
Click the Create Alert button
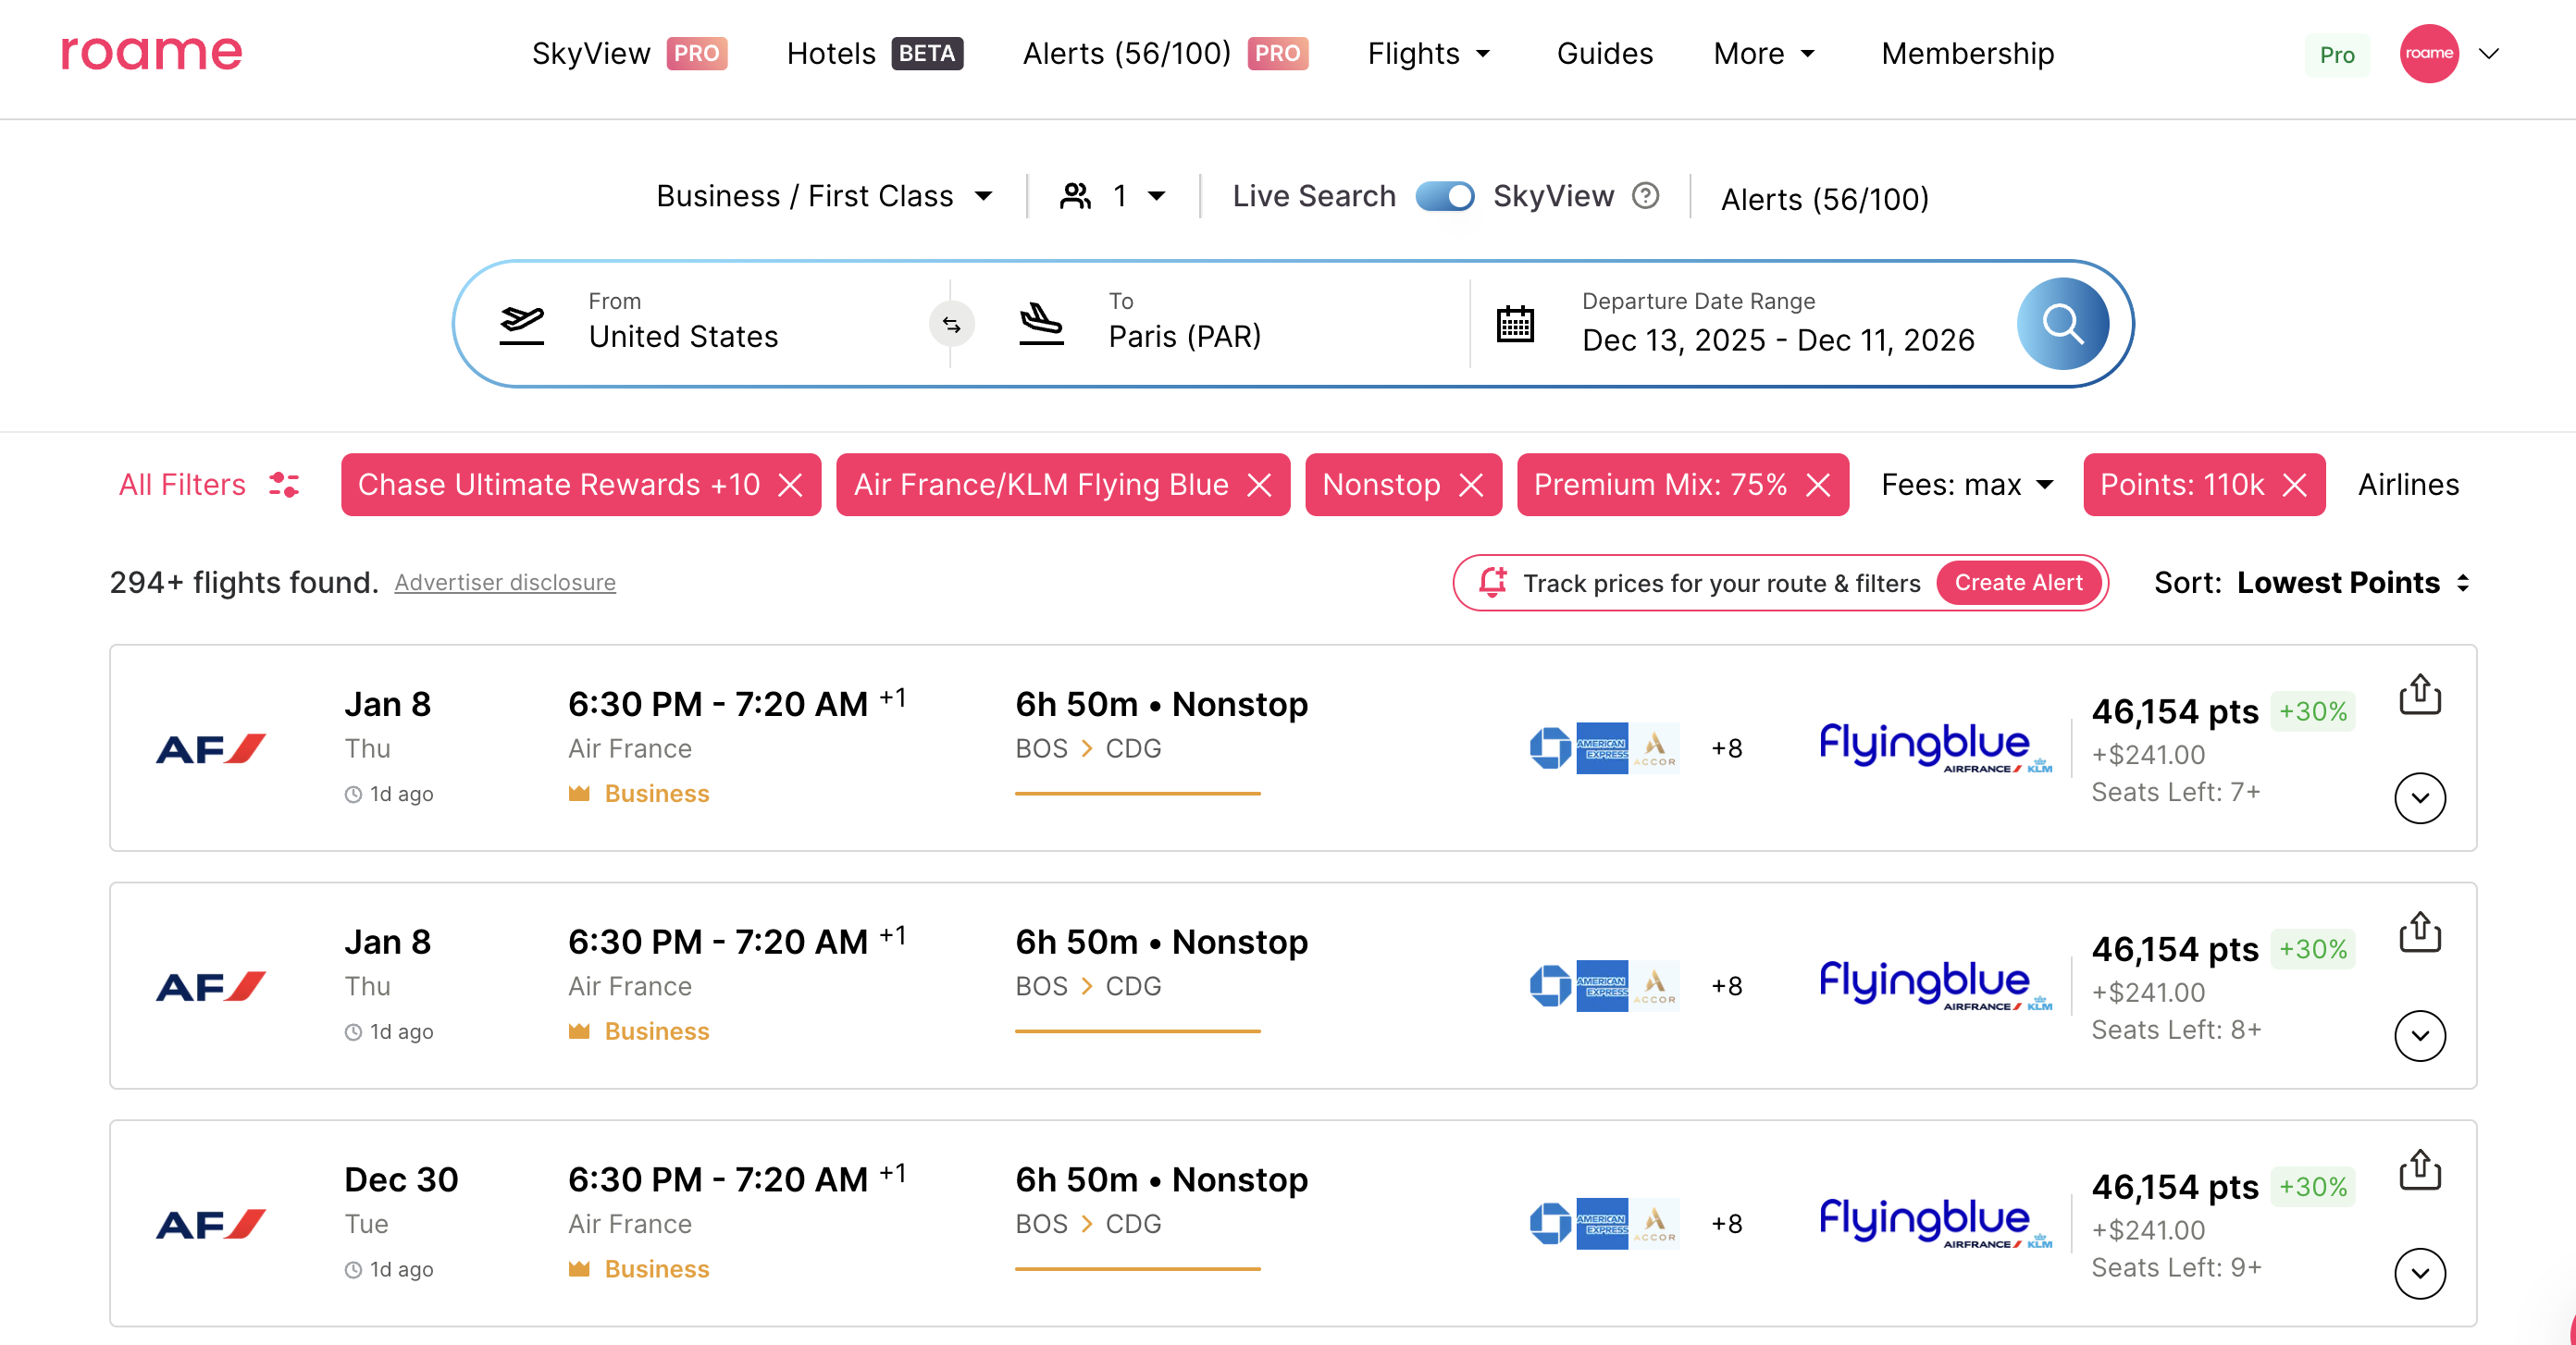pos(2017,583)
